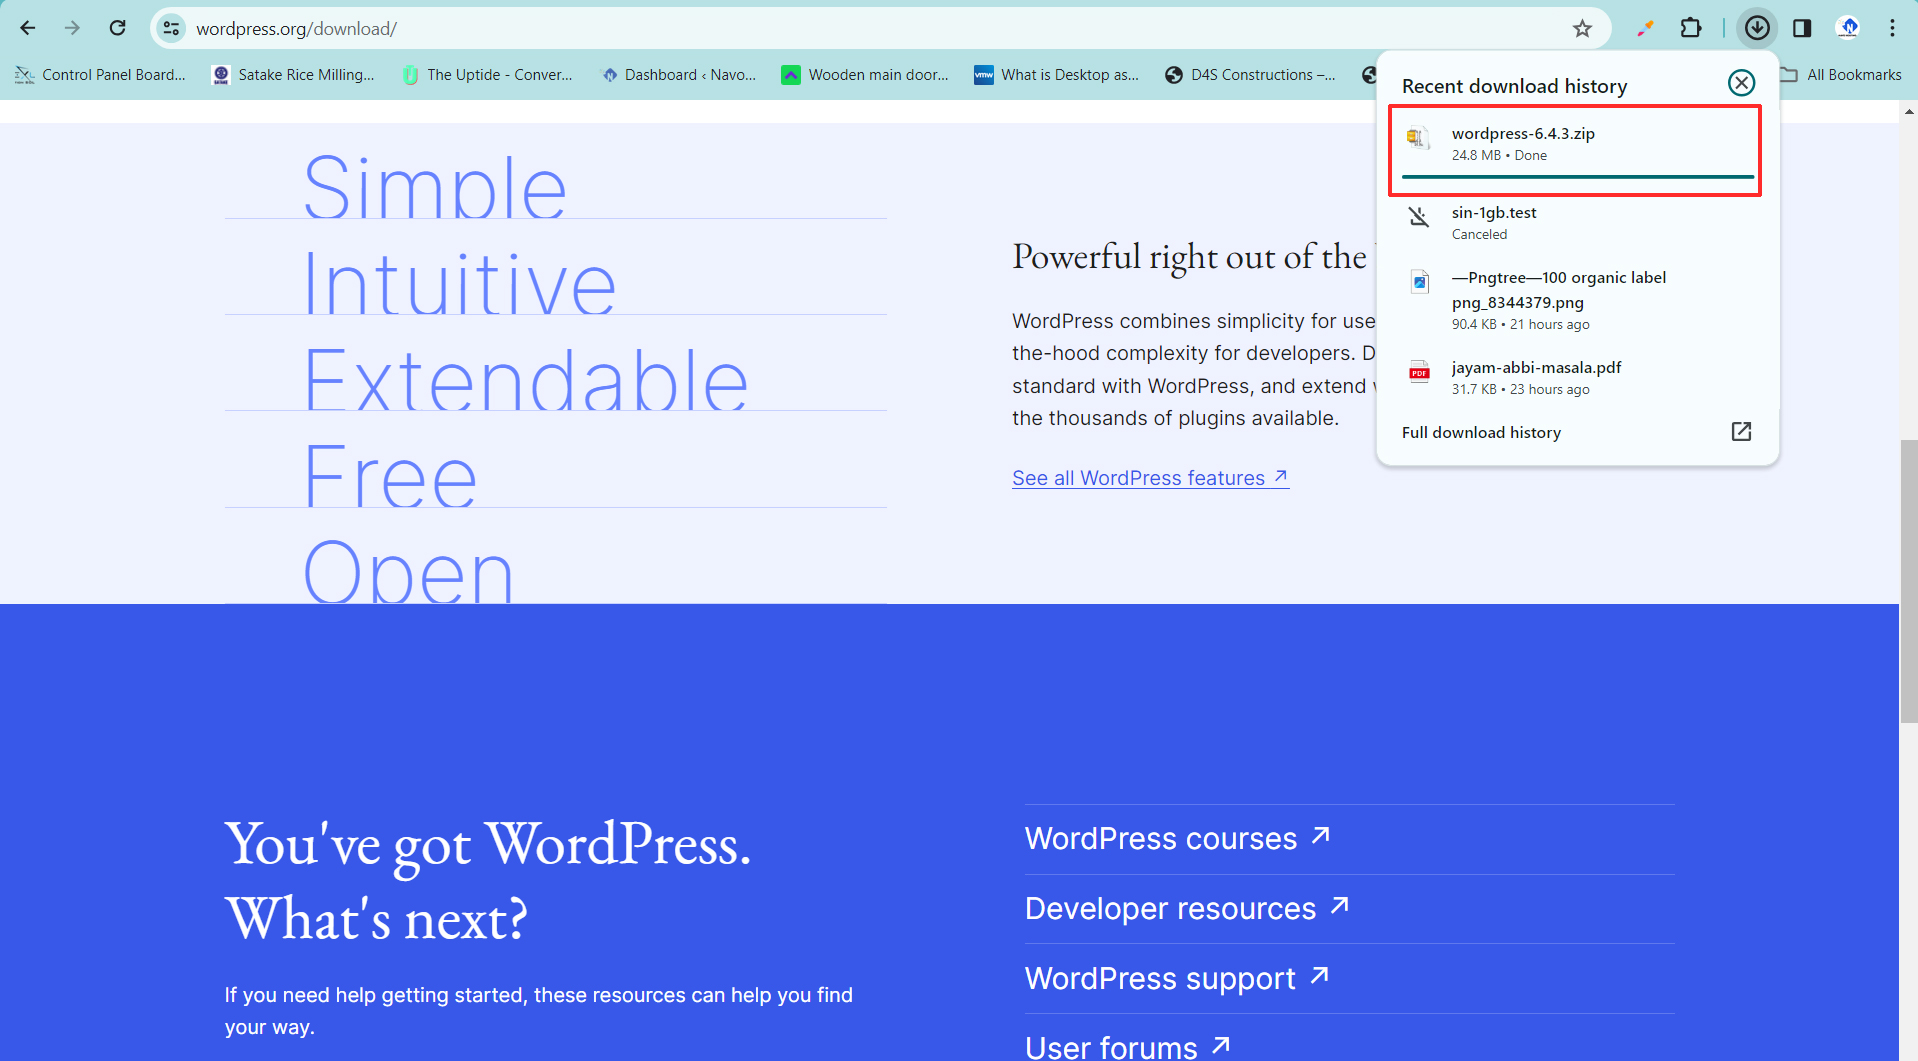Open the Extensions puzzle icon
Viewport: 1918px width, 1061px height.
coord(1691,28)
